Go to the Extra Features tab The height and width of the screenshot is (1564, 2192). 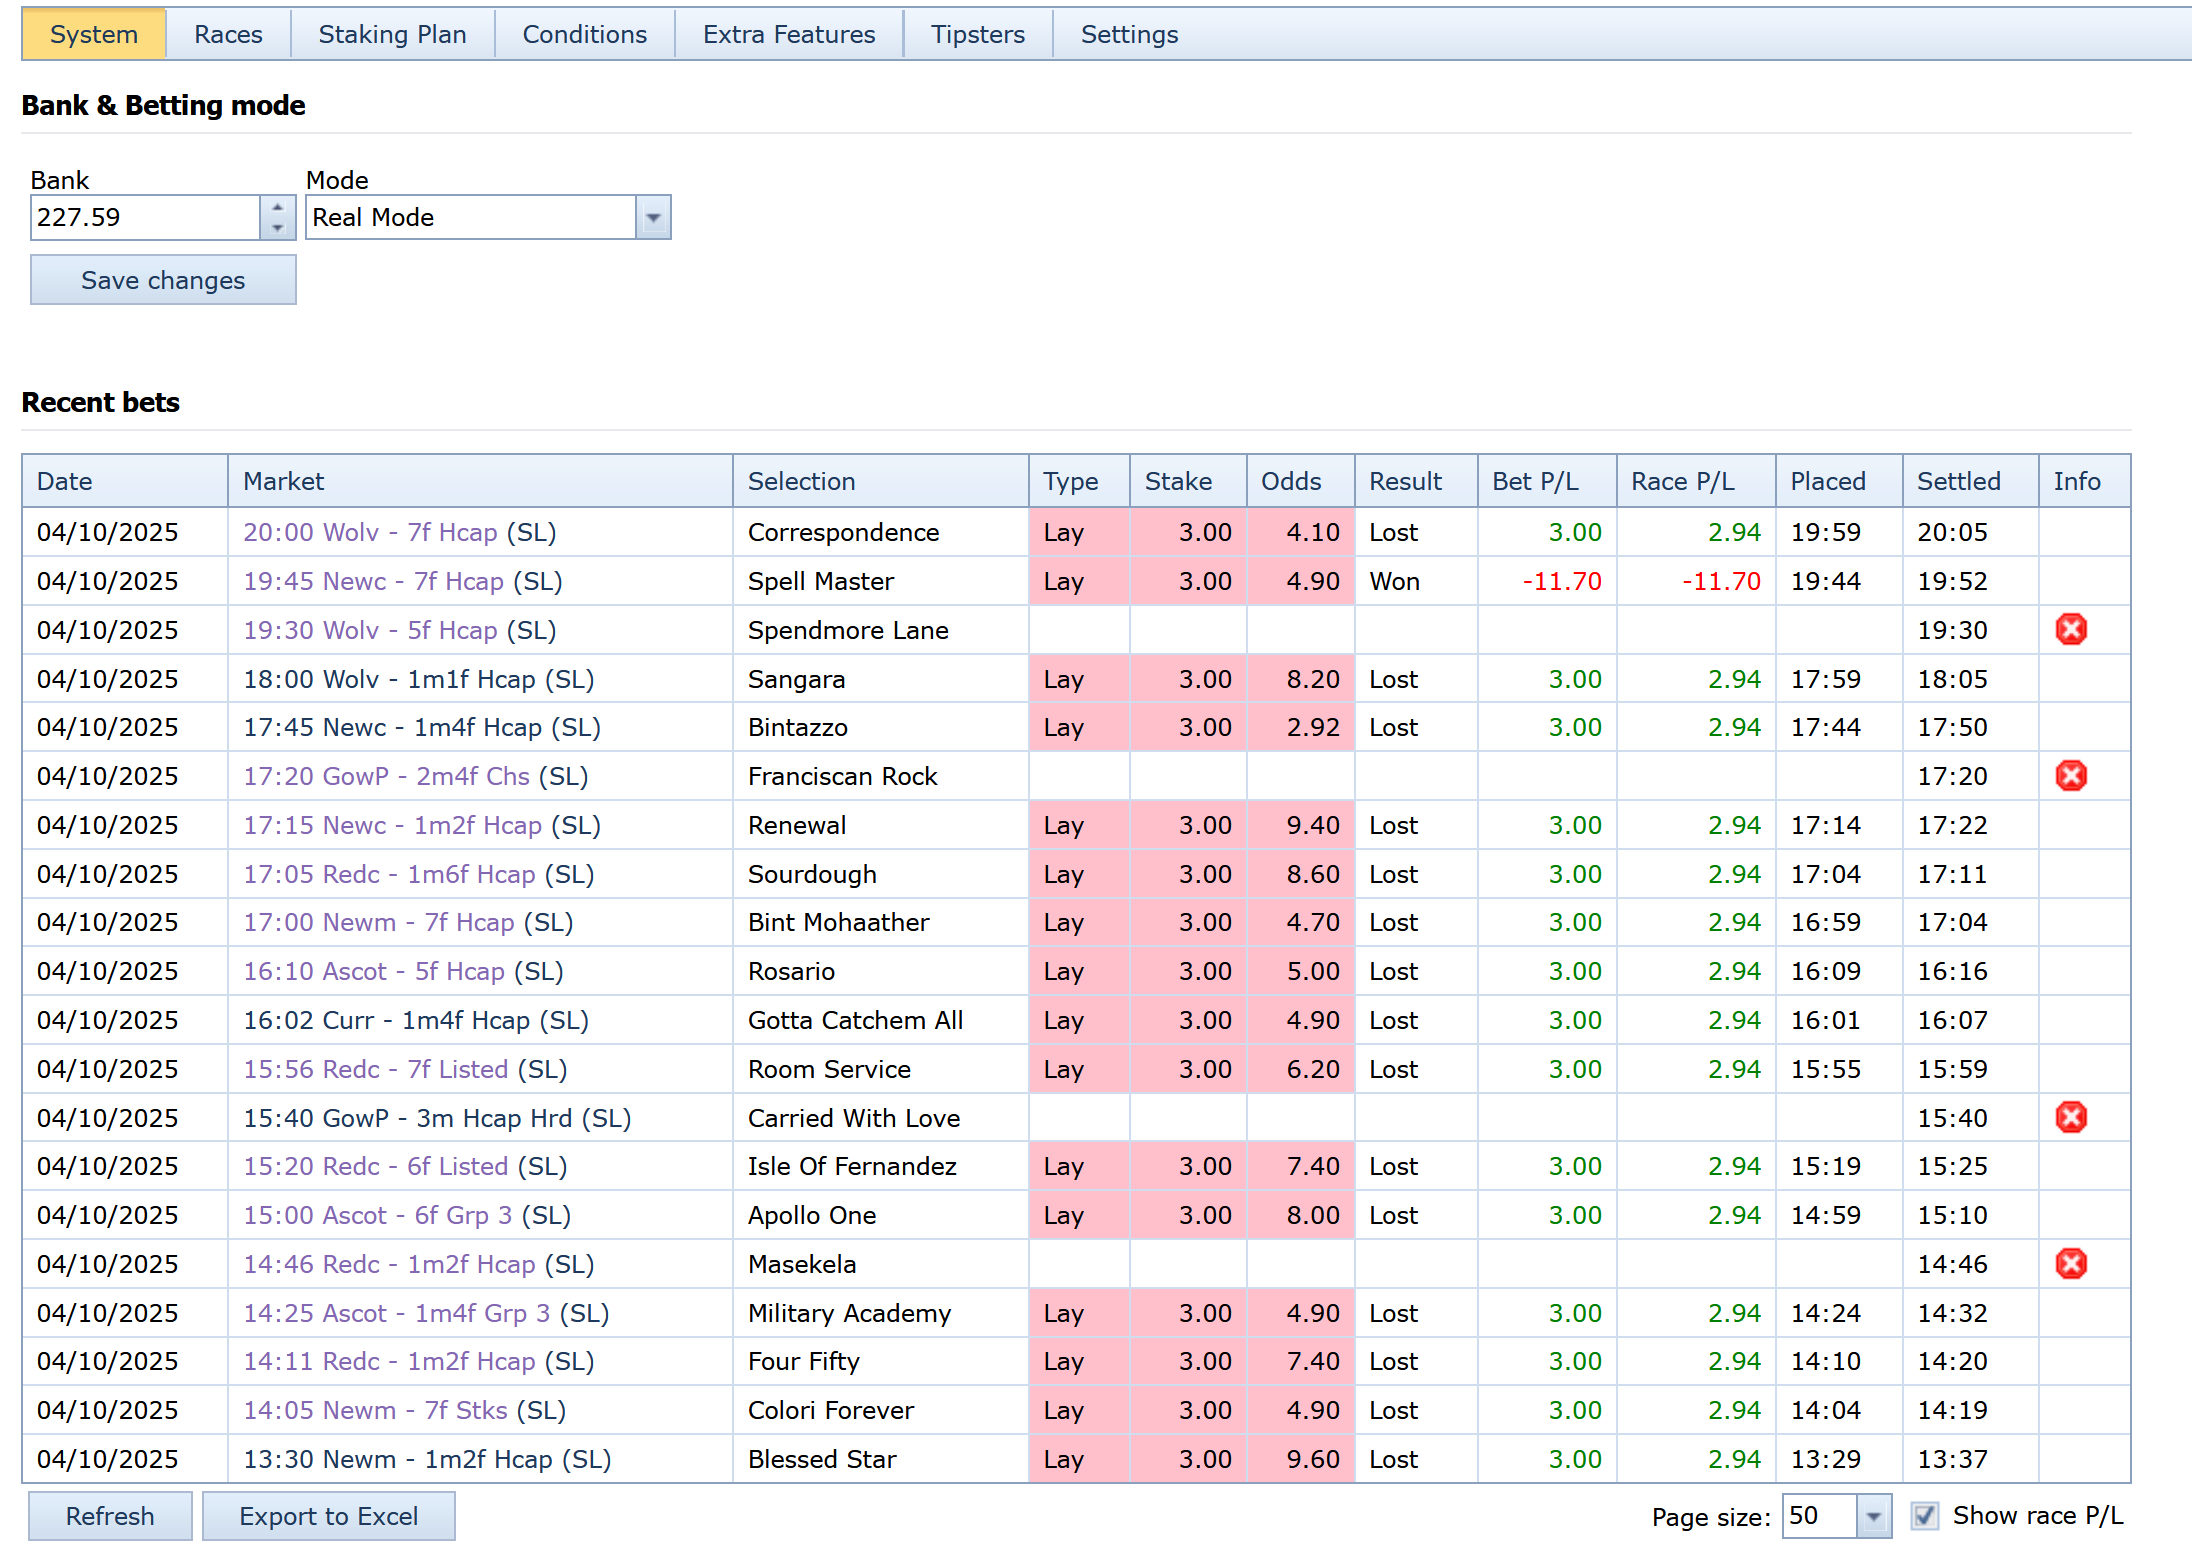pyautogui.click(x=788, y=34)
